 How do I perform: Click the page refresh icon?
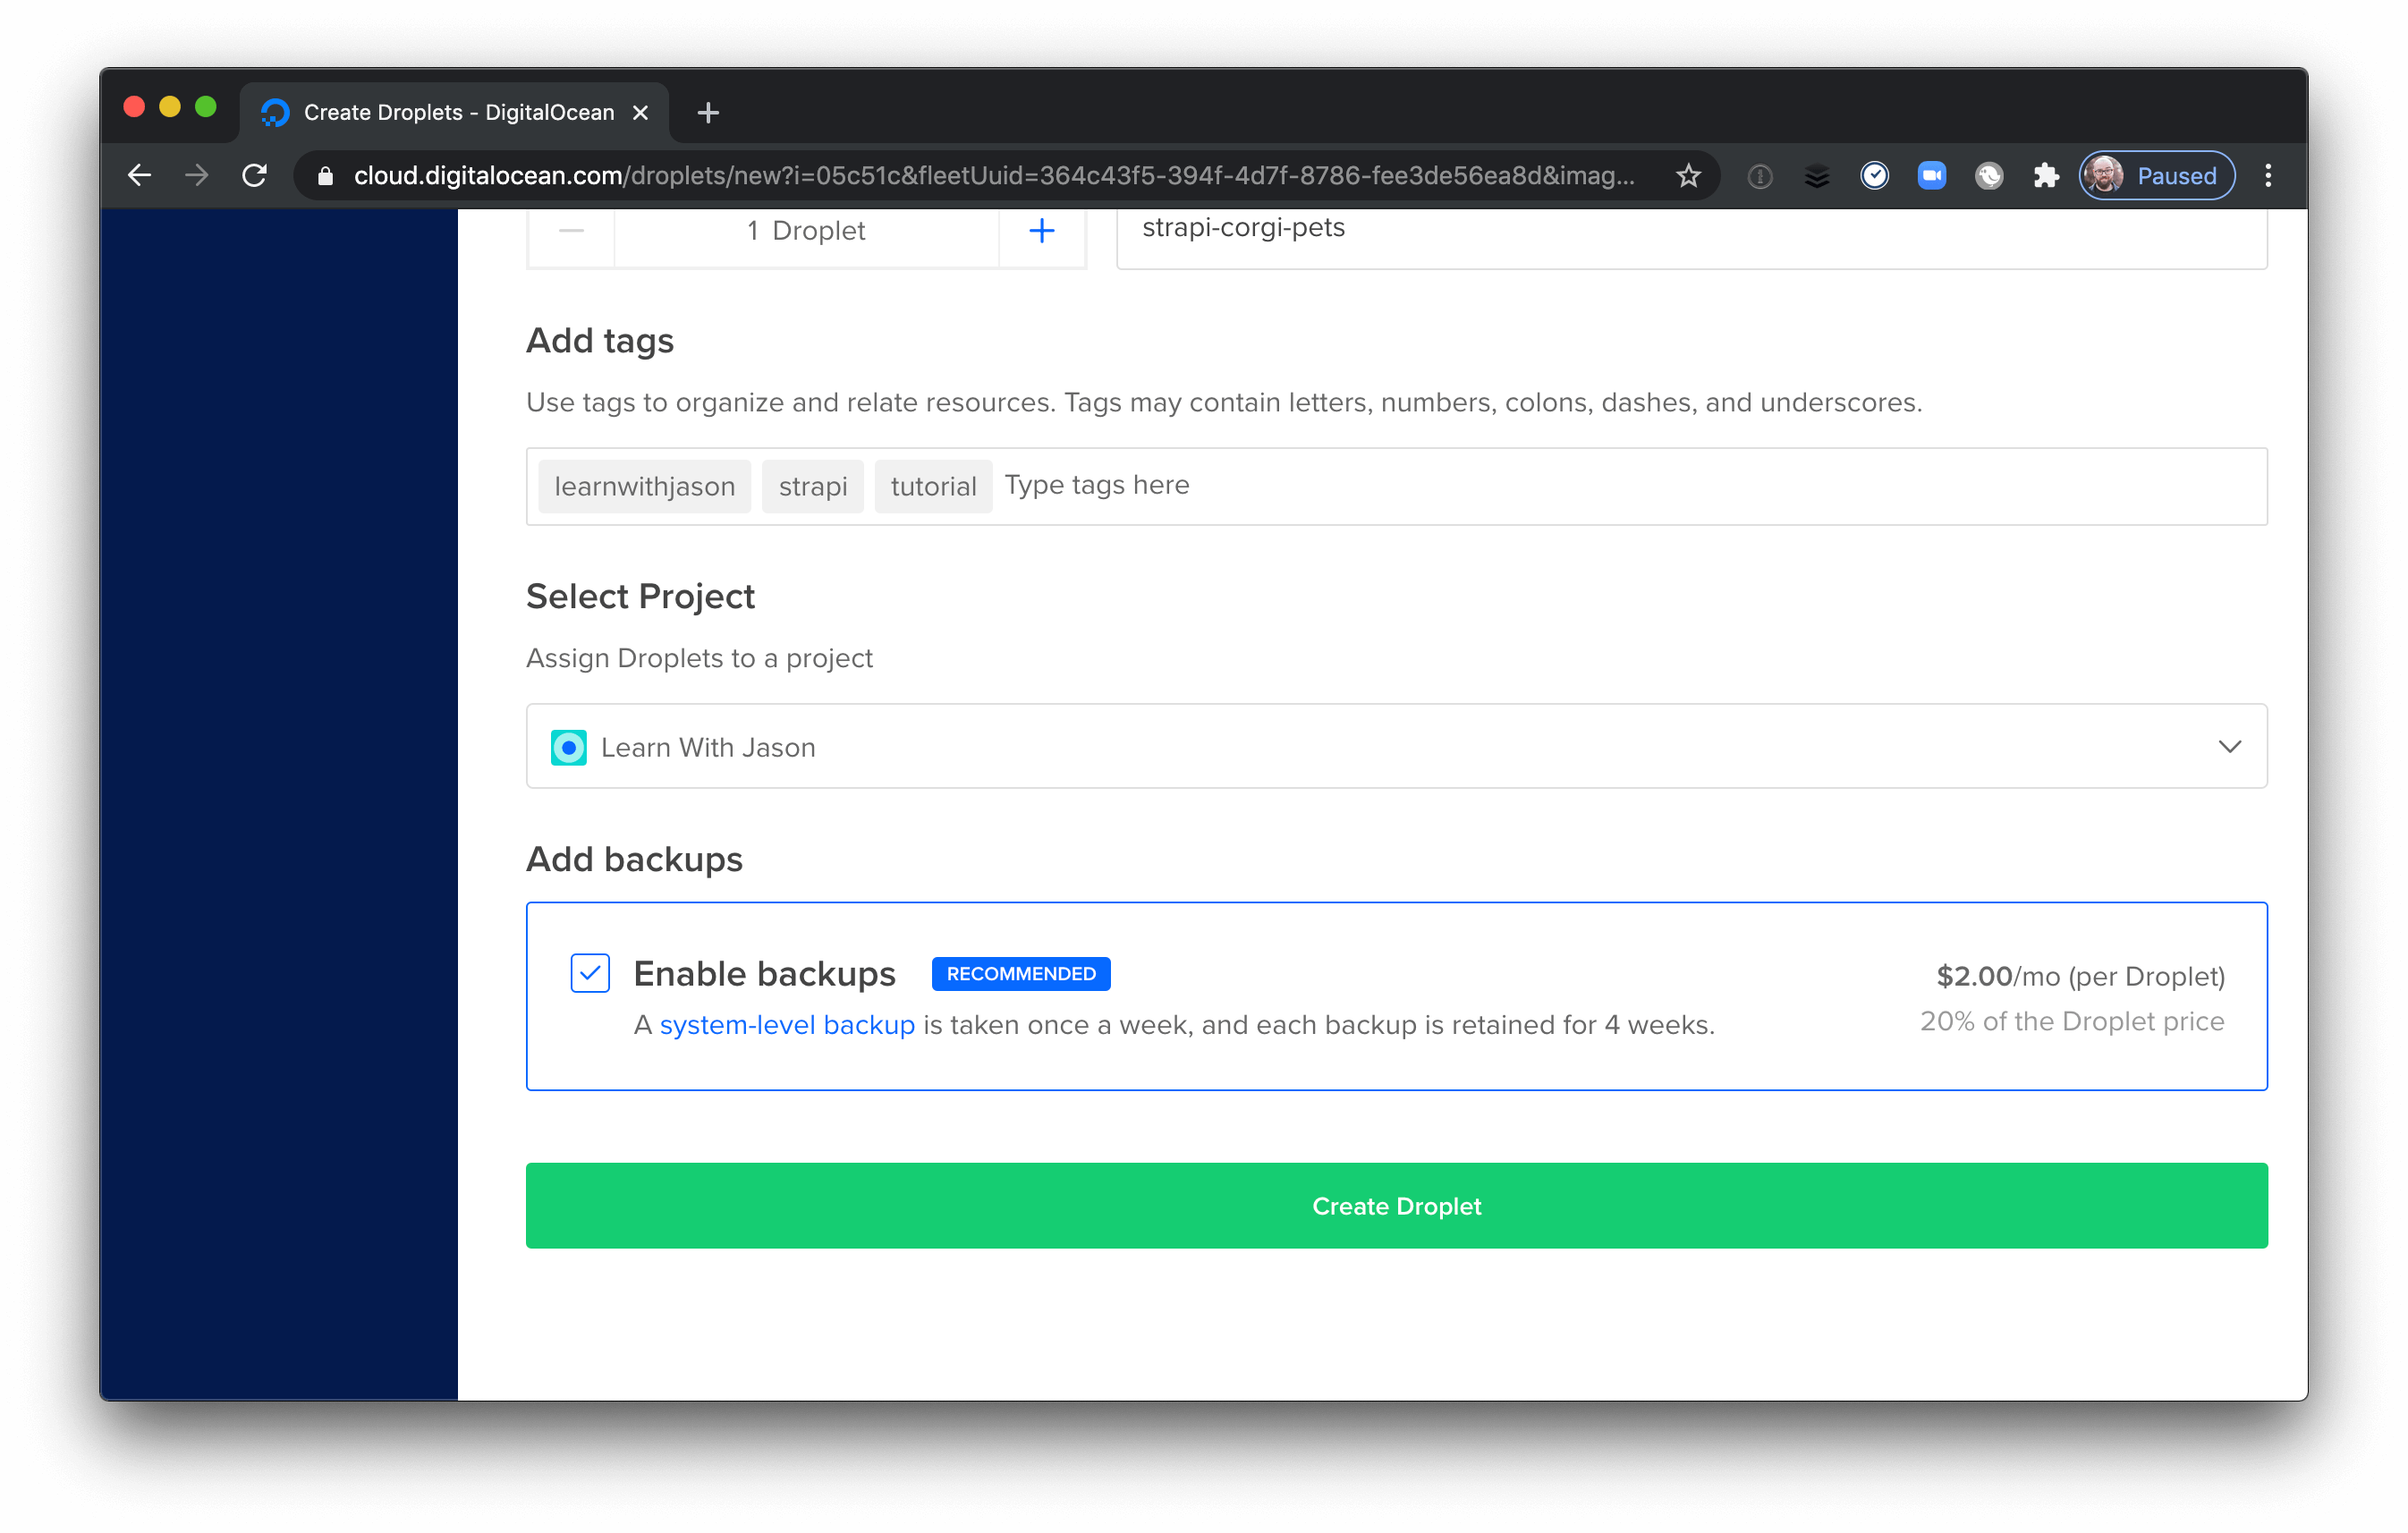pos(255,175)
